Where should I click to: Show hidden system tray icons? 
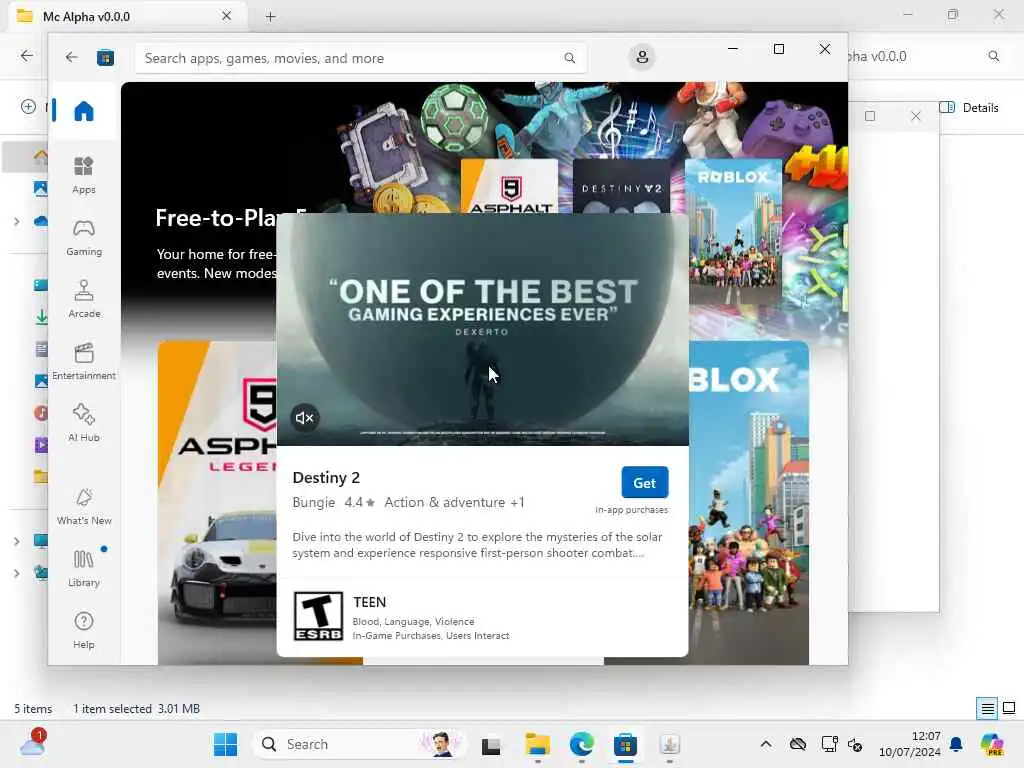point(766,744)
